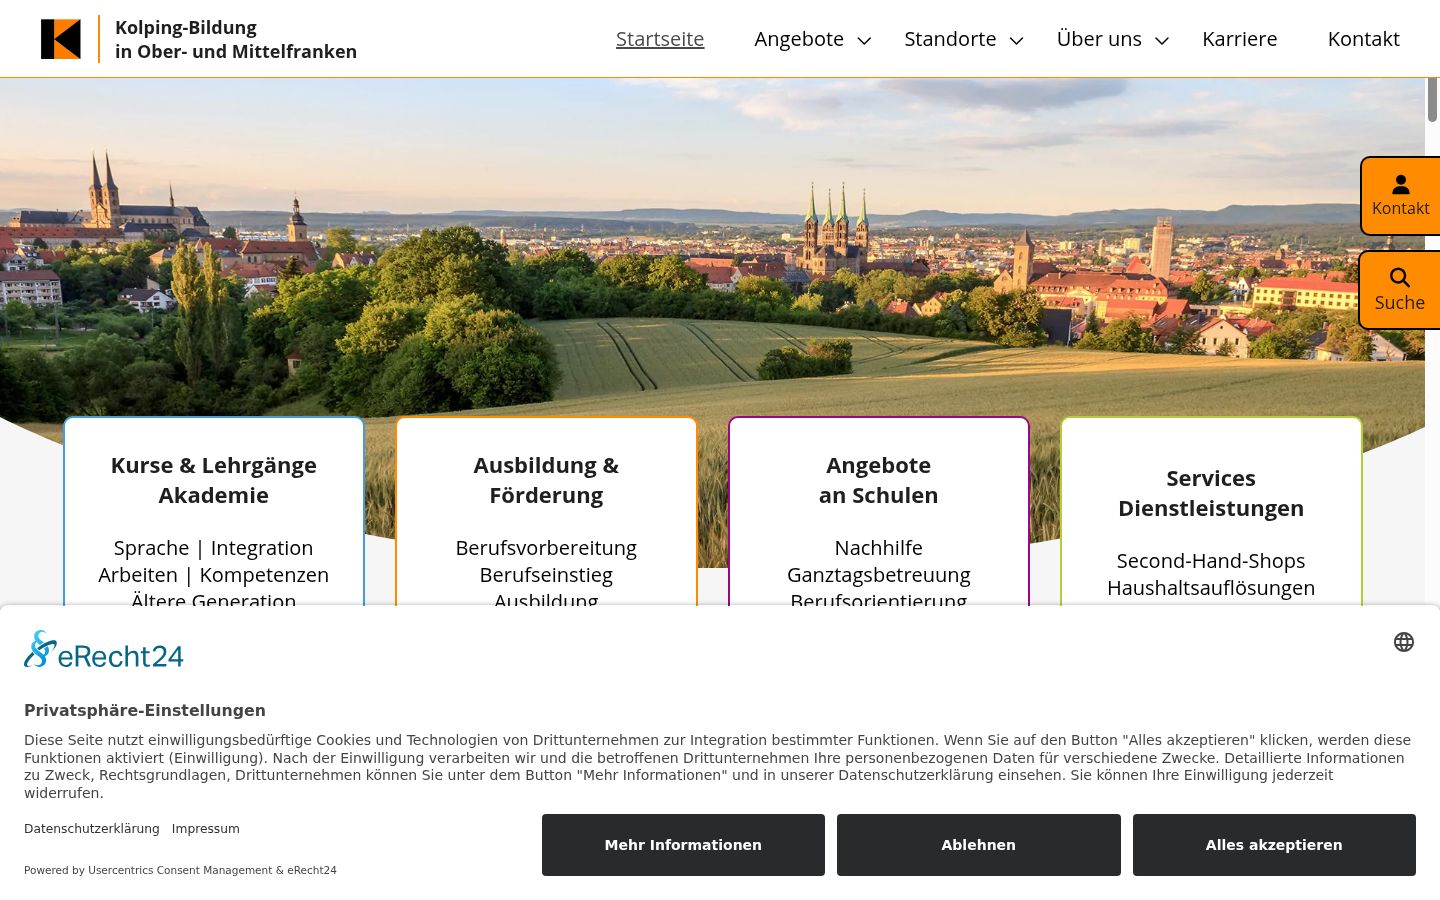This screenshot has height=900, width=1440.
Task: Open the Standorte menu item
Action: pyautogui.click(x=950, y=39)
